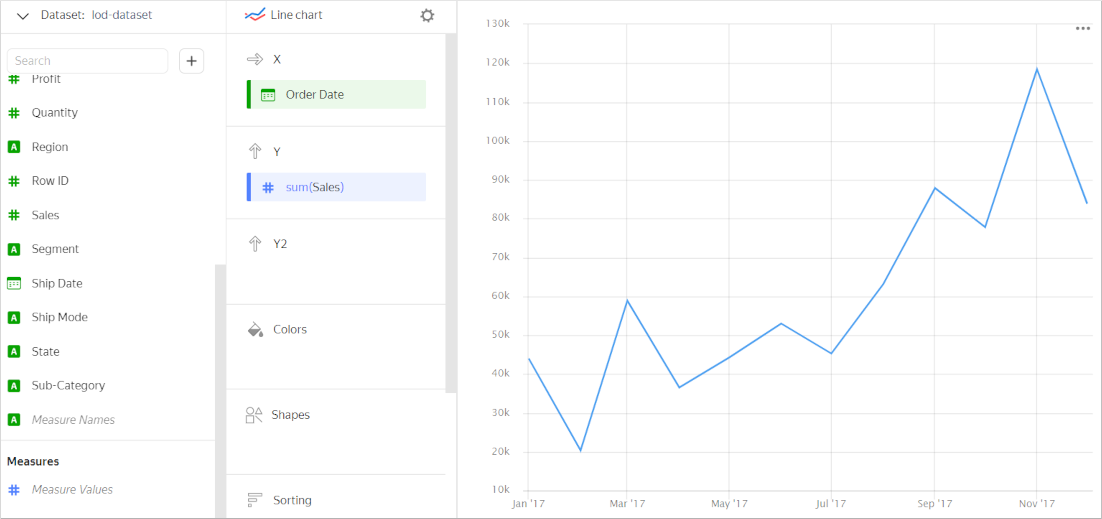Click the Sorting section icon
This screenshot has width=1102, height=519.
click(254, 500)
